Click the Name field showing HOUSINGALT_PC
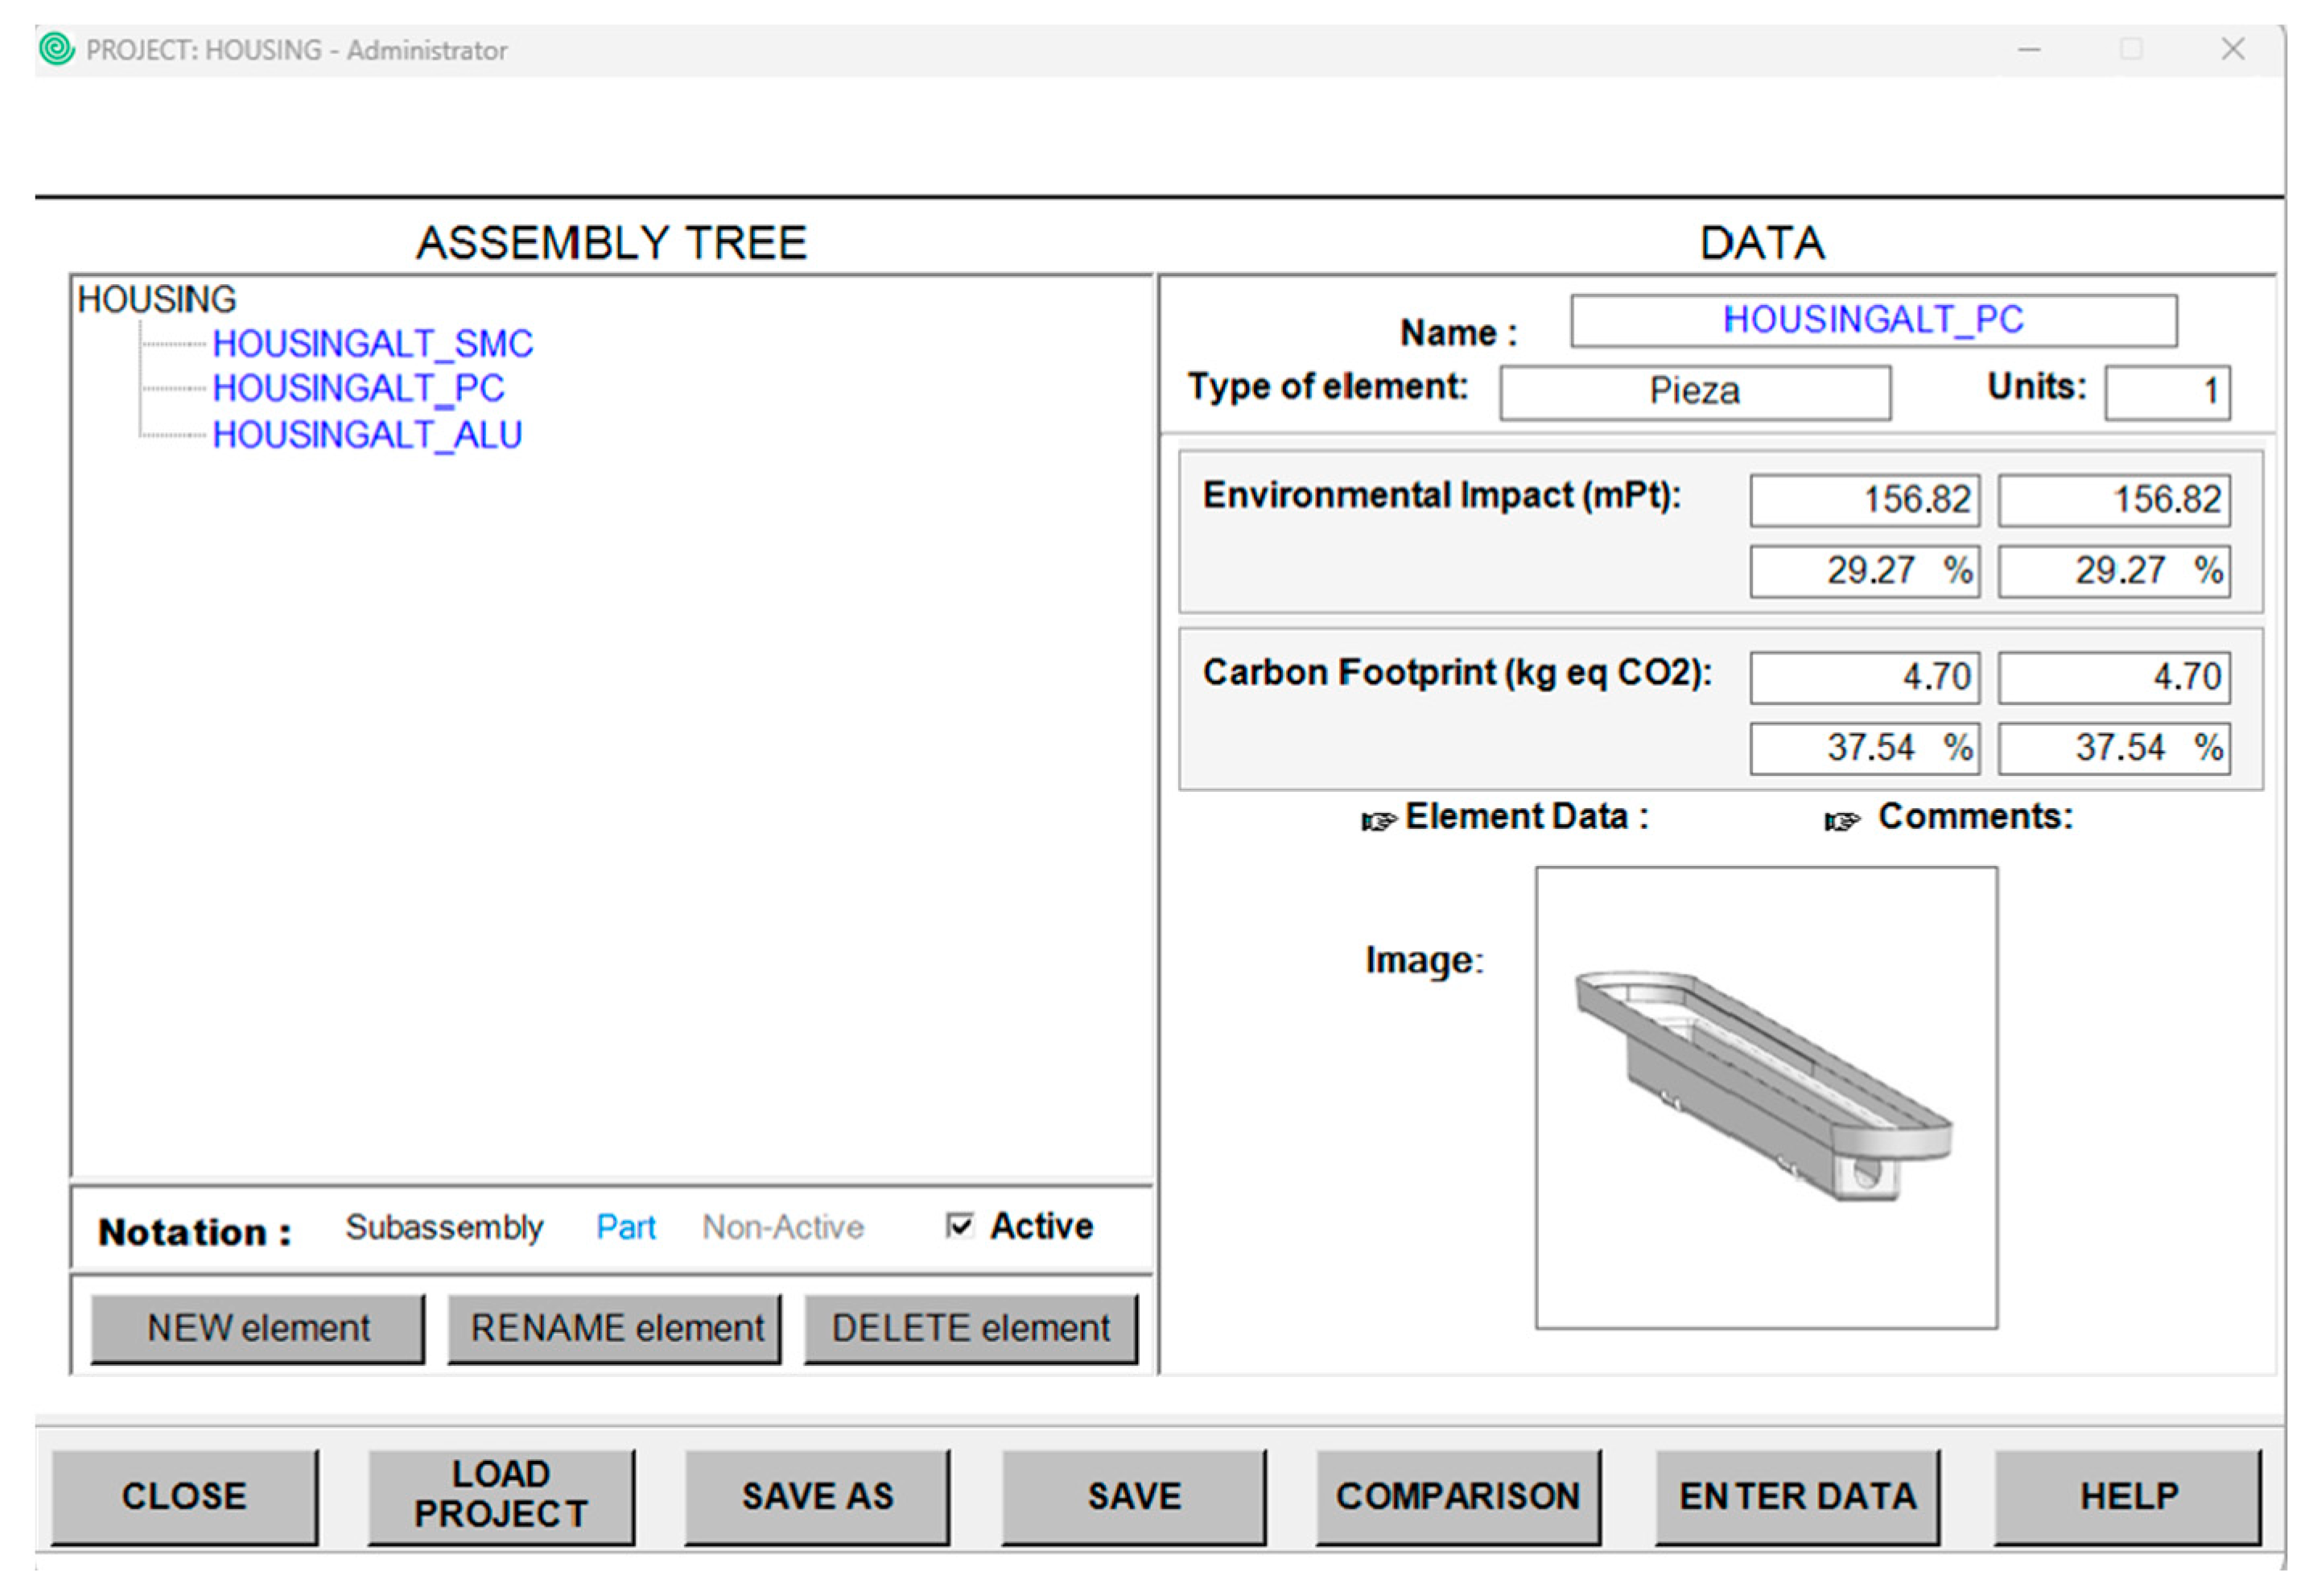Screen dimensions: 2317x1596 [x=1873, y=320]
